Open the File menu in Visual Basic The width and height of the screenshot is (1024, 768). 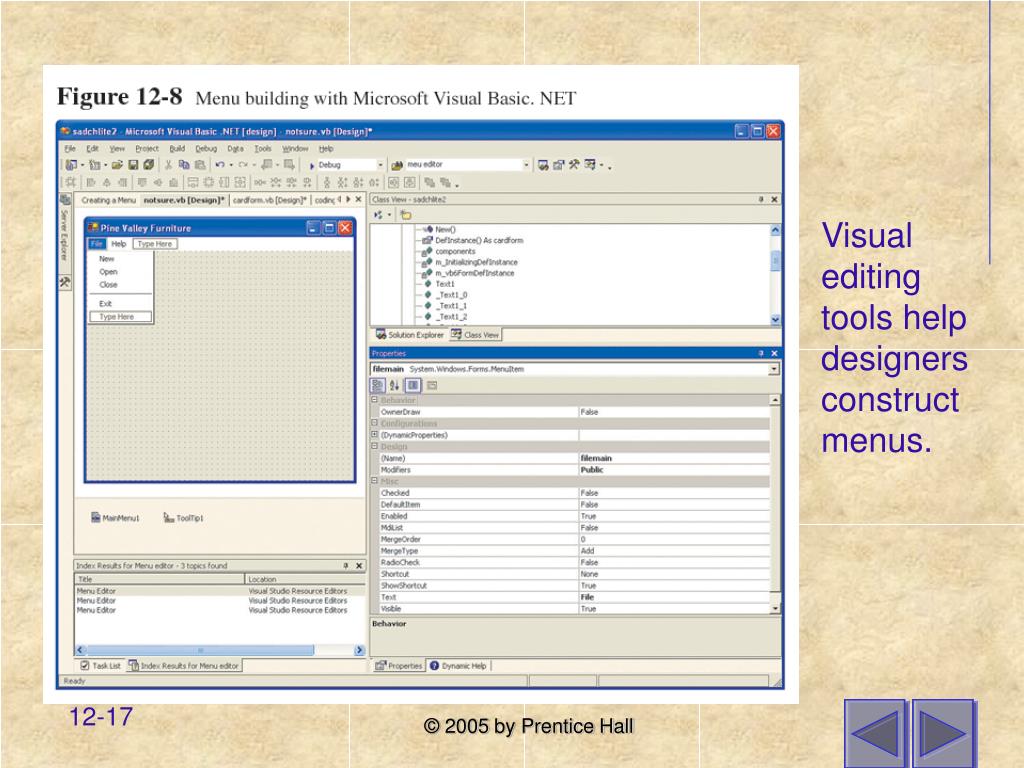71,149
